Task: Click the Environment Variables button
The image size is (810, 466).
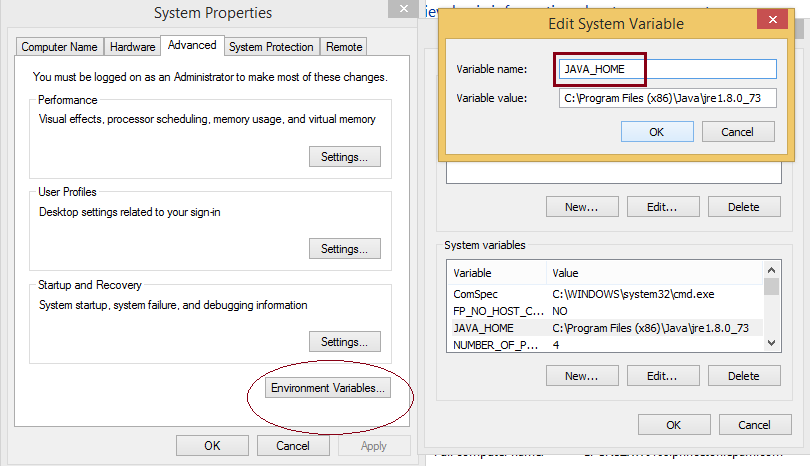Action: 328,387
